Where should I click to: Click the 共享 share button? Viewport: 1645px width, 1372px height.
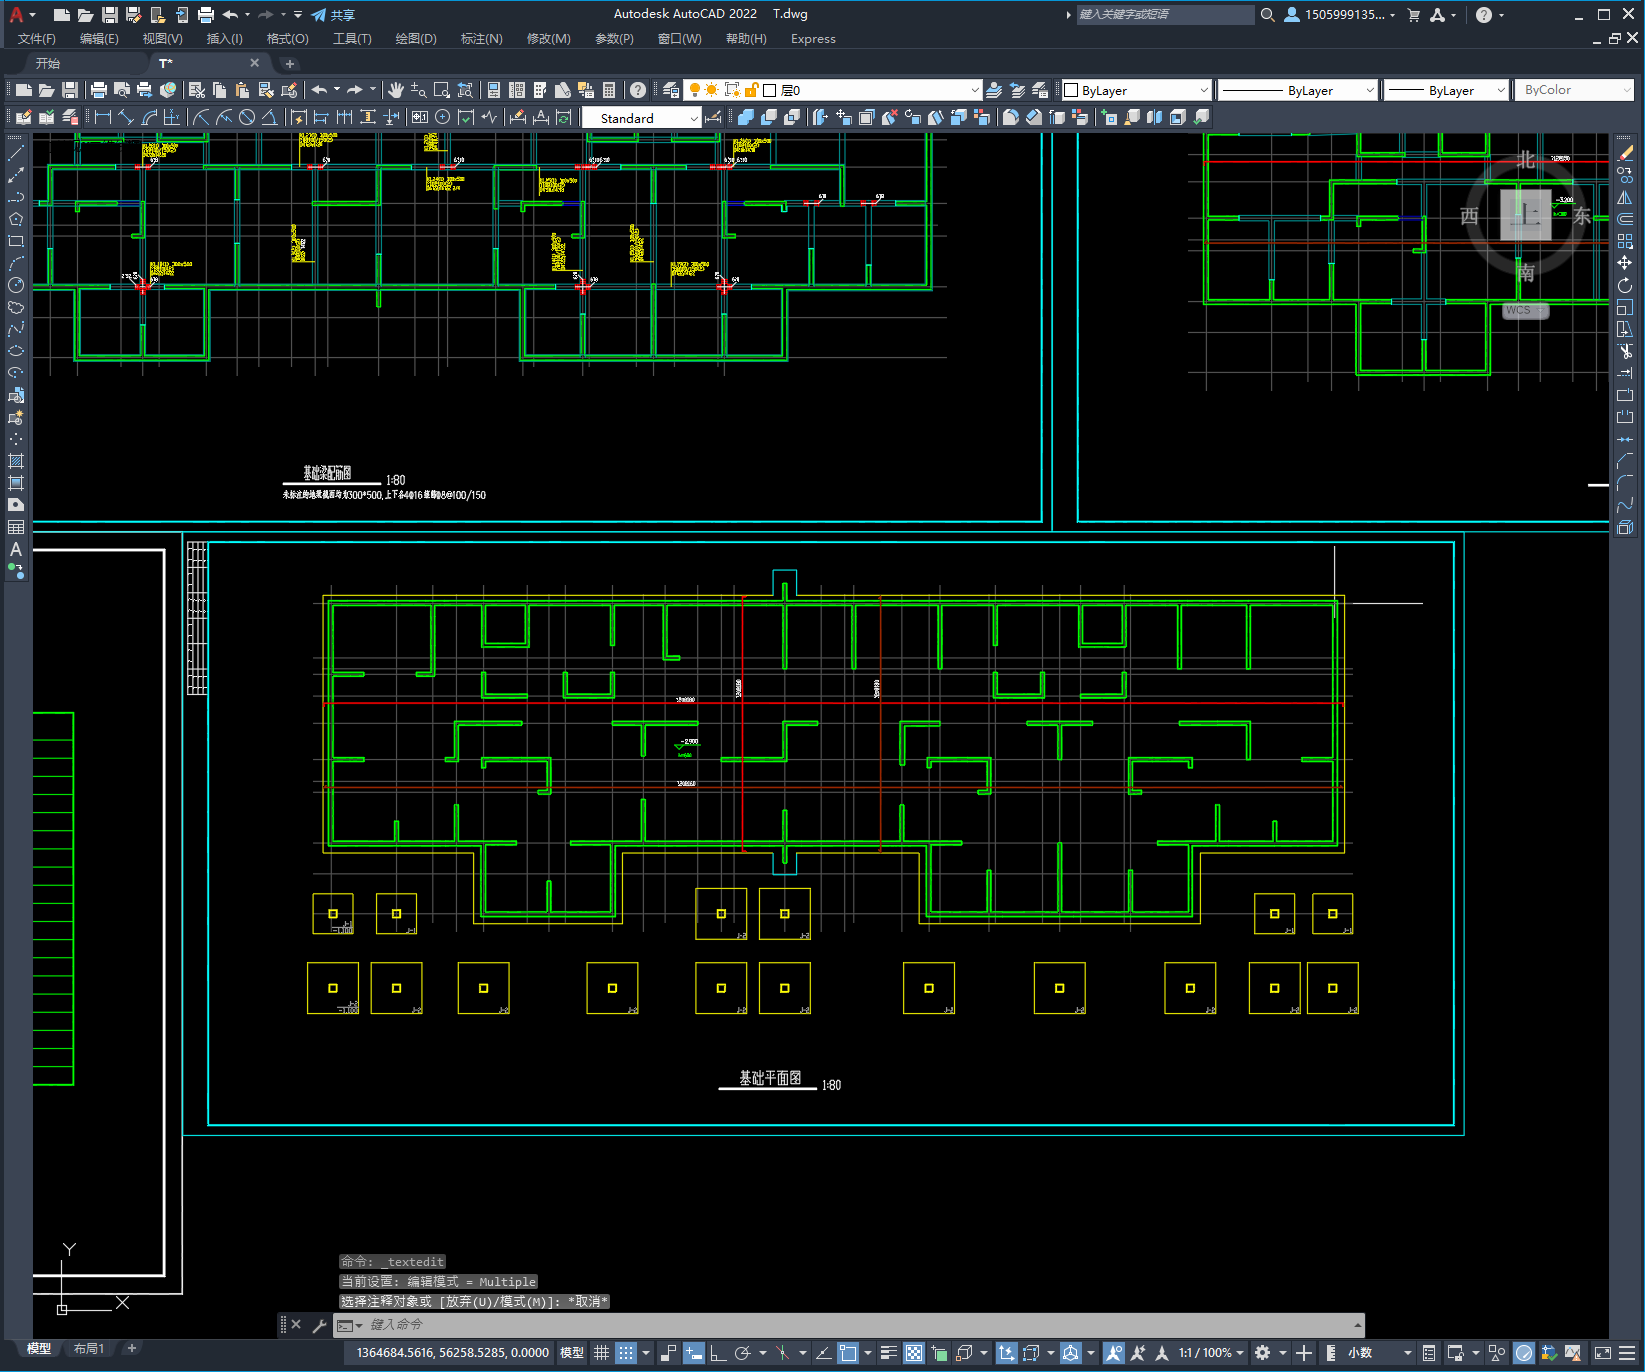(x=333, y=15)
